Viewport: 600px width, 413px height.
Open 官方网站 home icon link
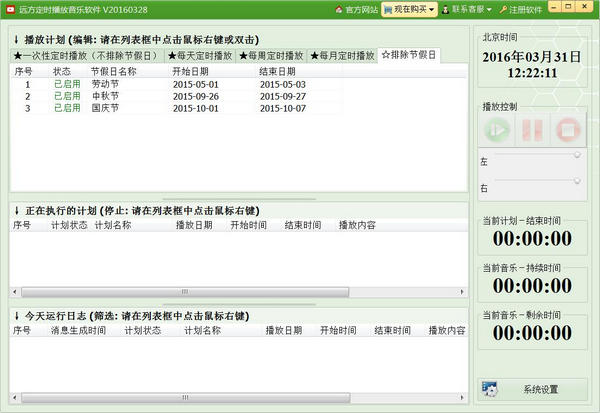338,9
